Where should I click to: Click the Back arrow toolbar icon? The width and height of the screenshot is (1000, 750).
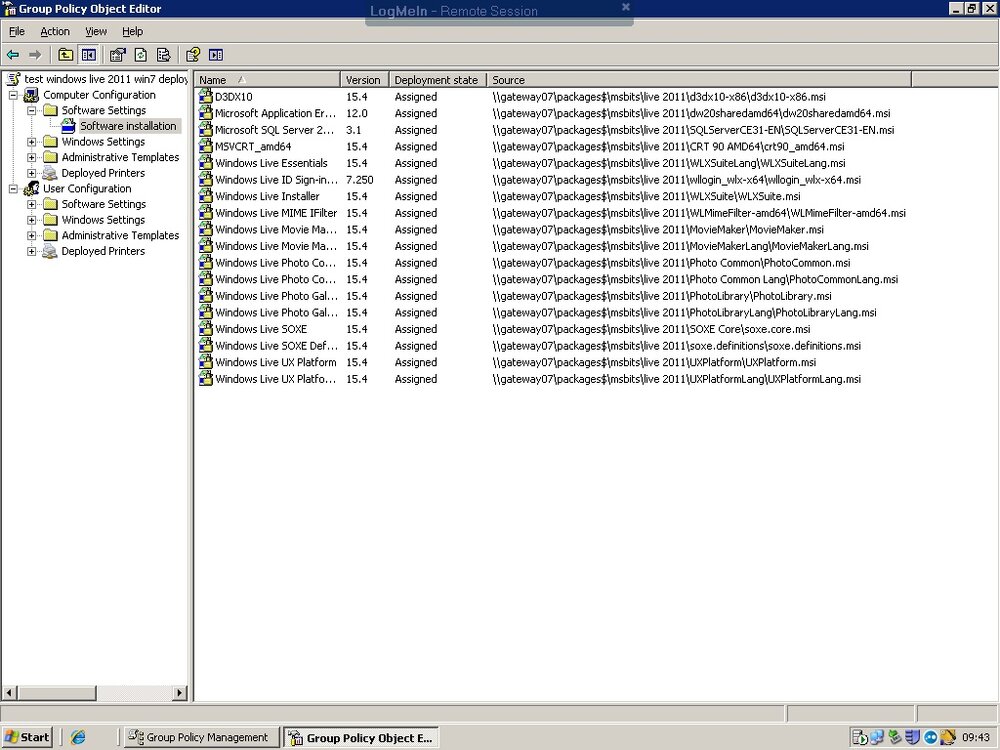[x=13, y=55]
